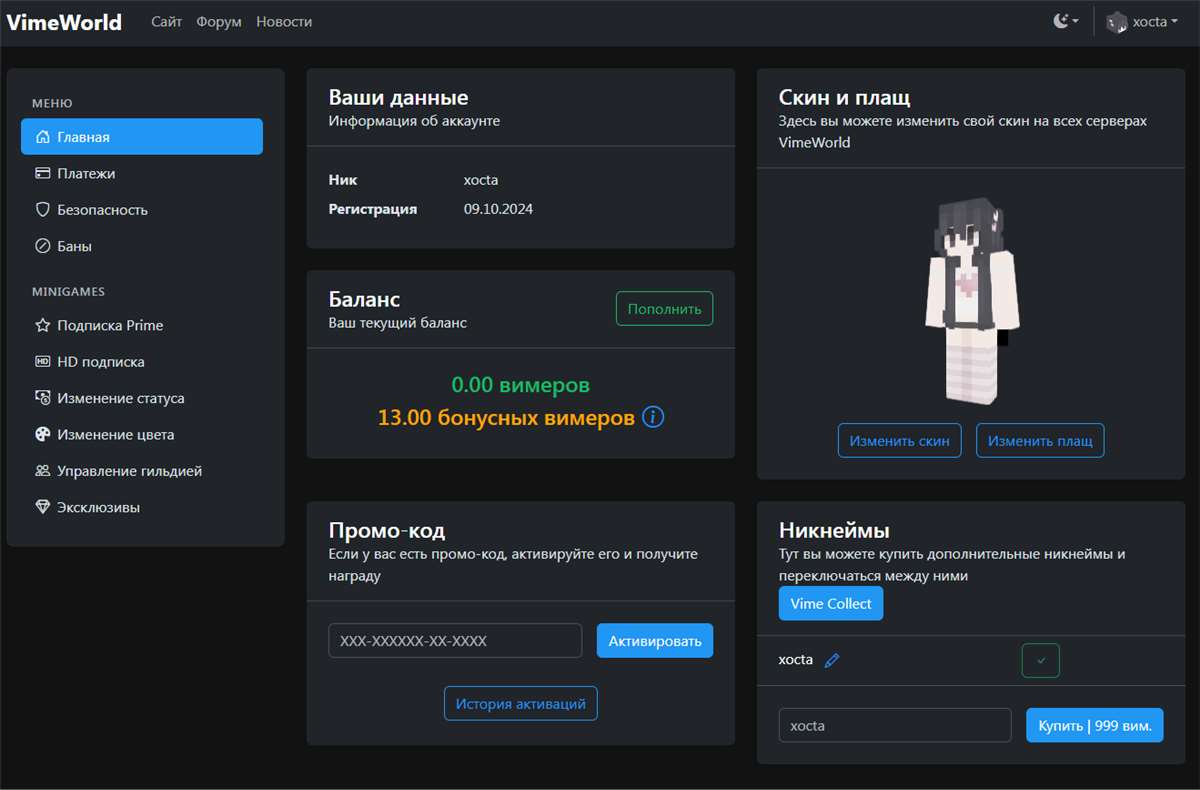The height and width of the screenshot is (790, 1200).
Task: Click the Пополнить balance button
Action: (664, 309)
